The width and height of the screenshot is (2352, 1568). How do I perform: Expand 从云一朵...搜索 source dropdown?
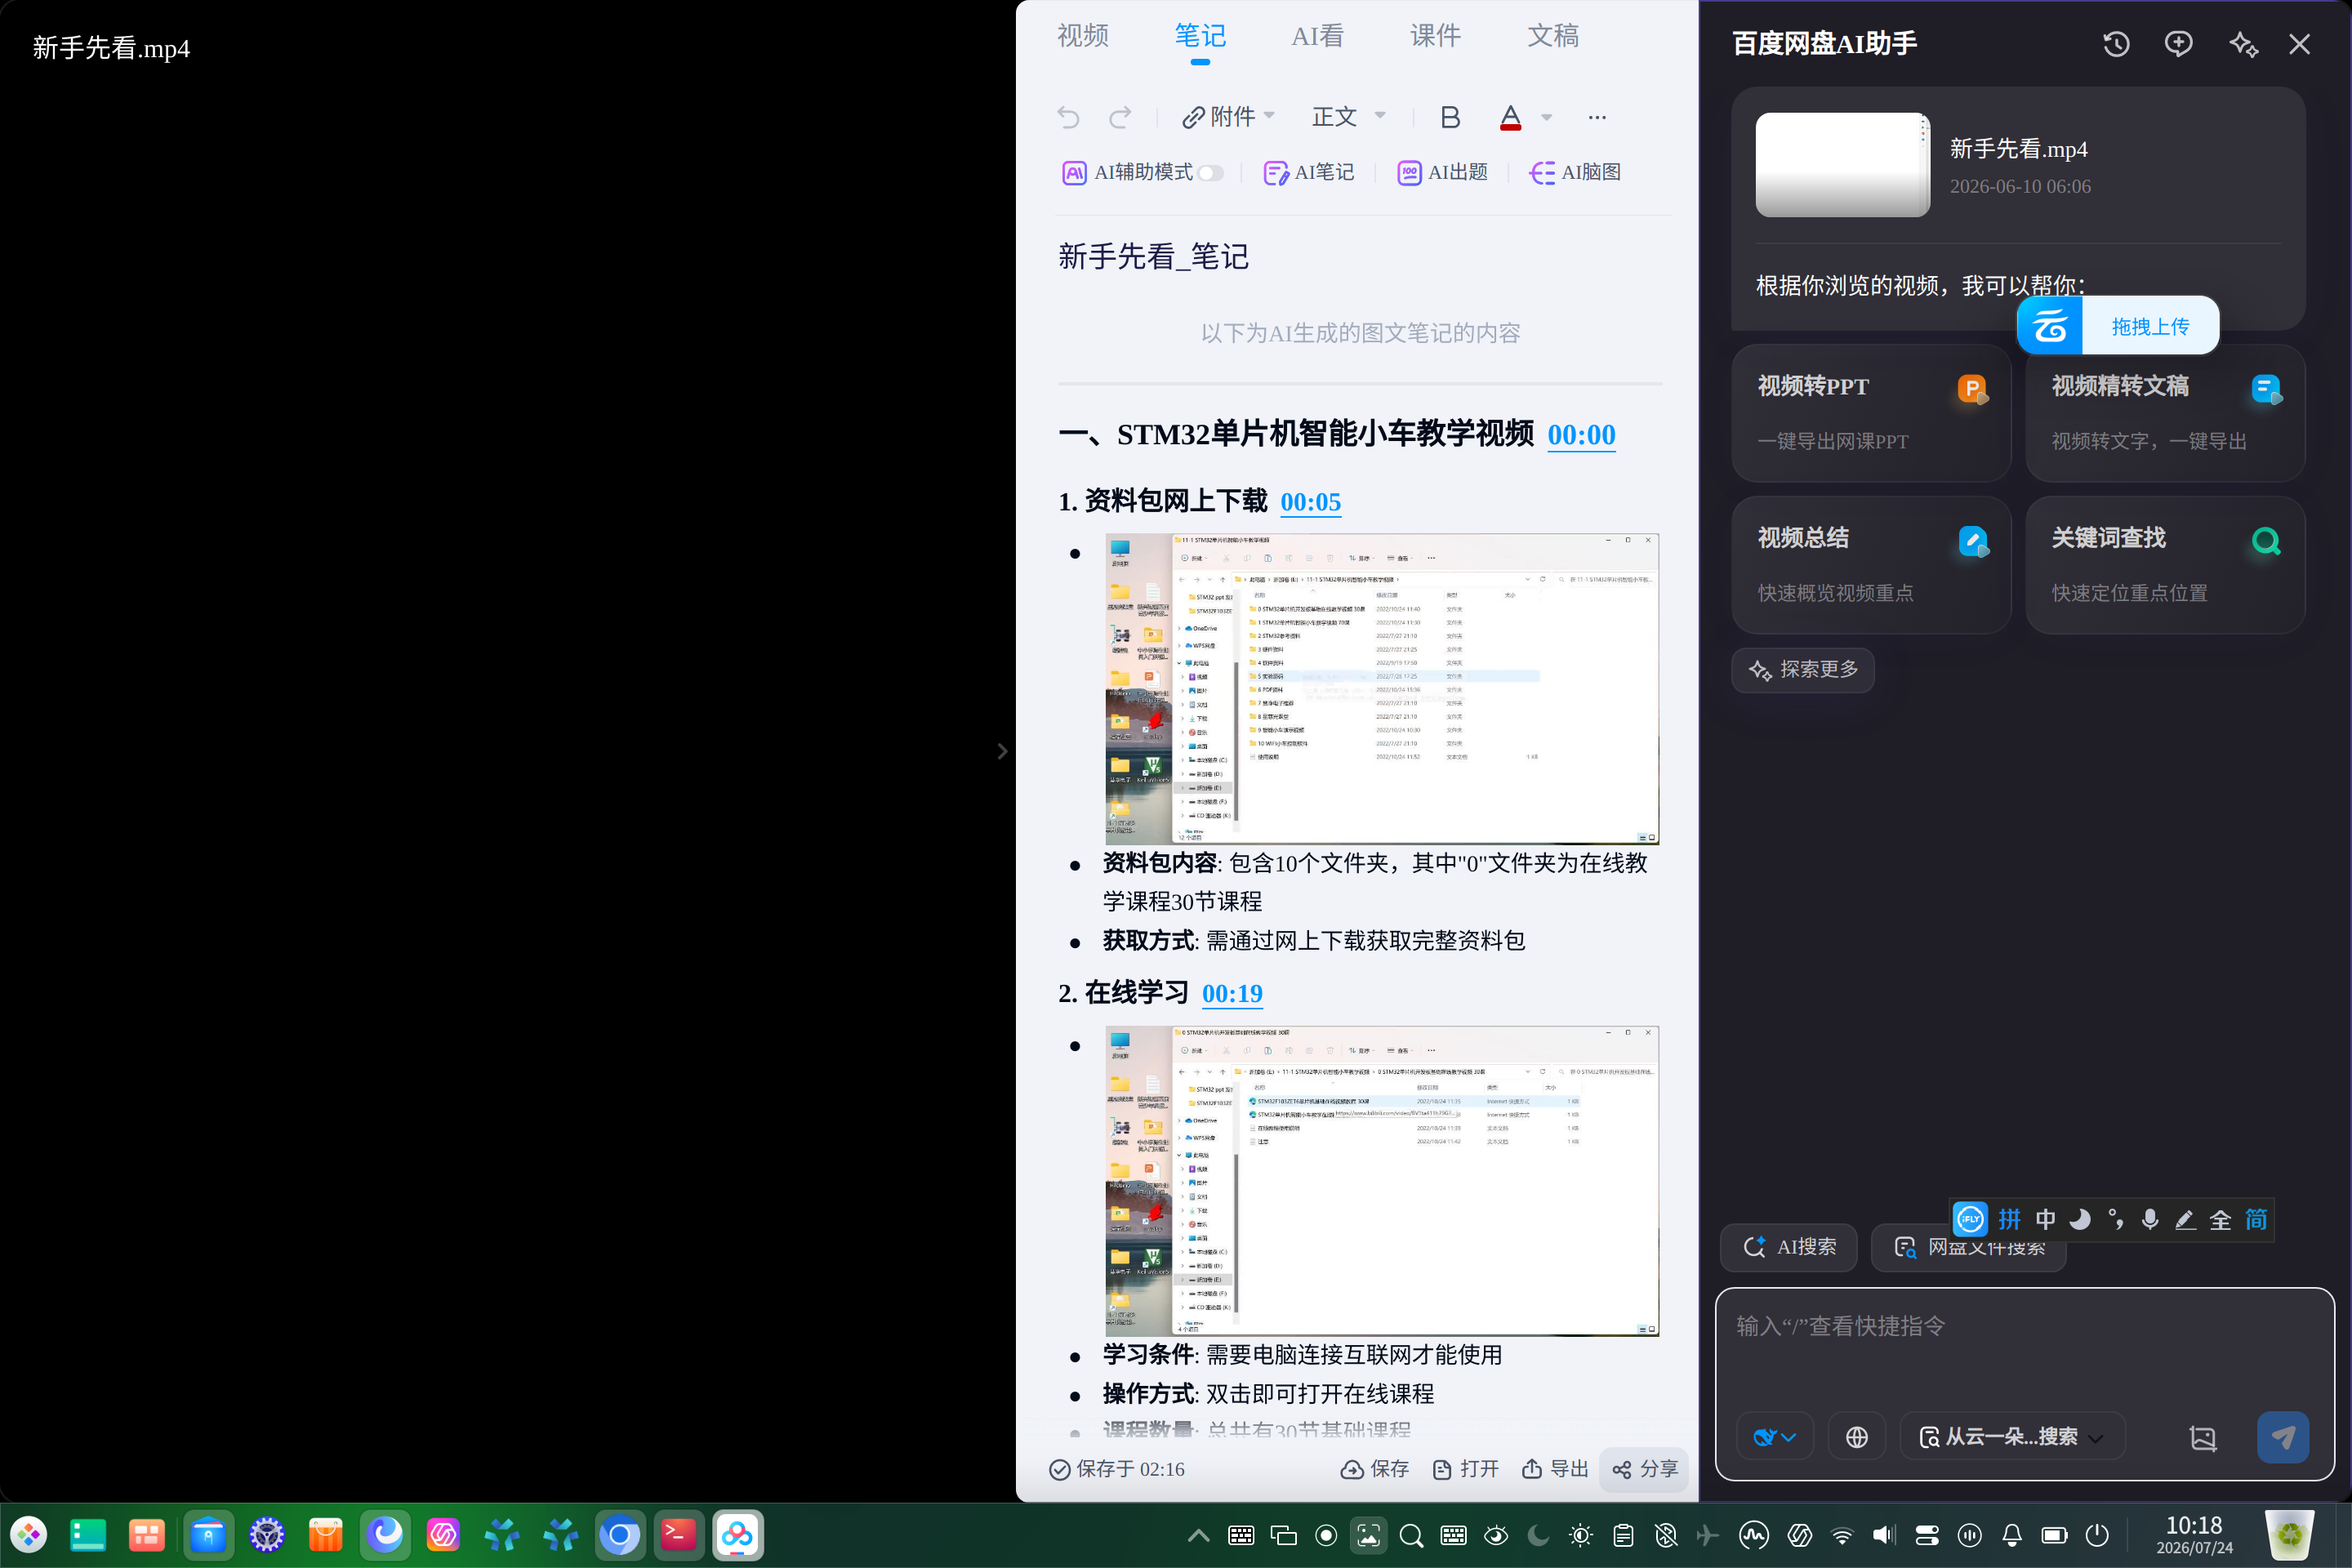[x=2012, y=1437]
